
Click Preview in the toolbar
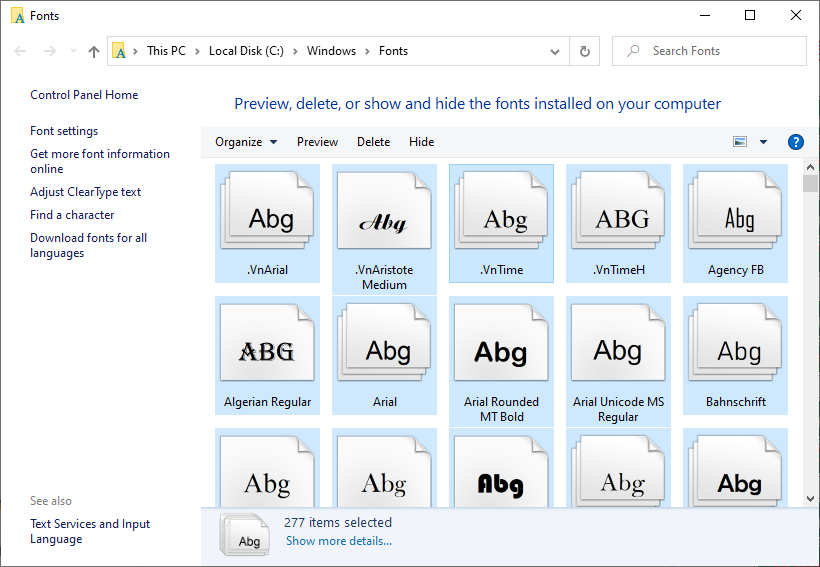click(317, 142)
